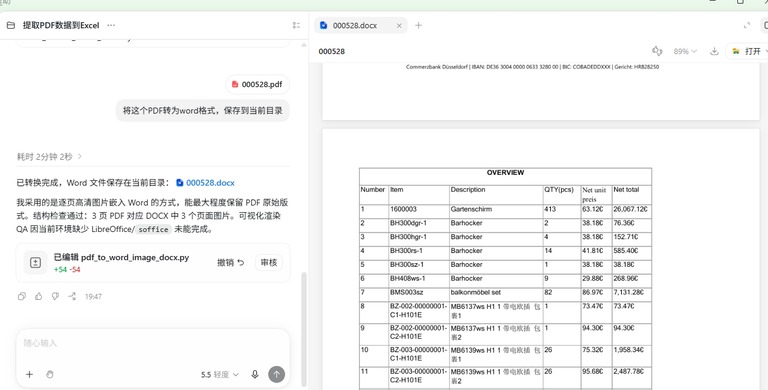768x390 pixels.
Task: Click the 打开 open button
Action: (748, 51)
